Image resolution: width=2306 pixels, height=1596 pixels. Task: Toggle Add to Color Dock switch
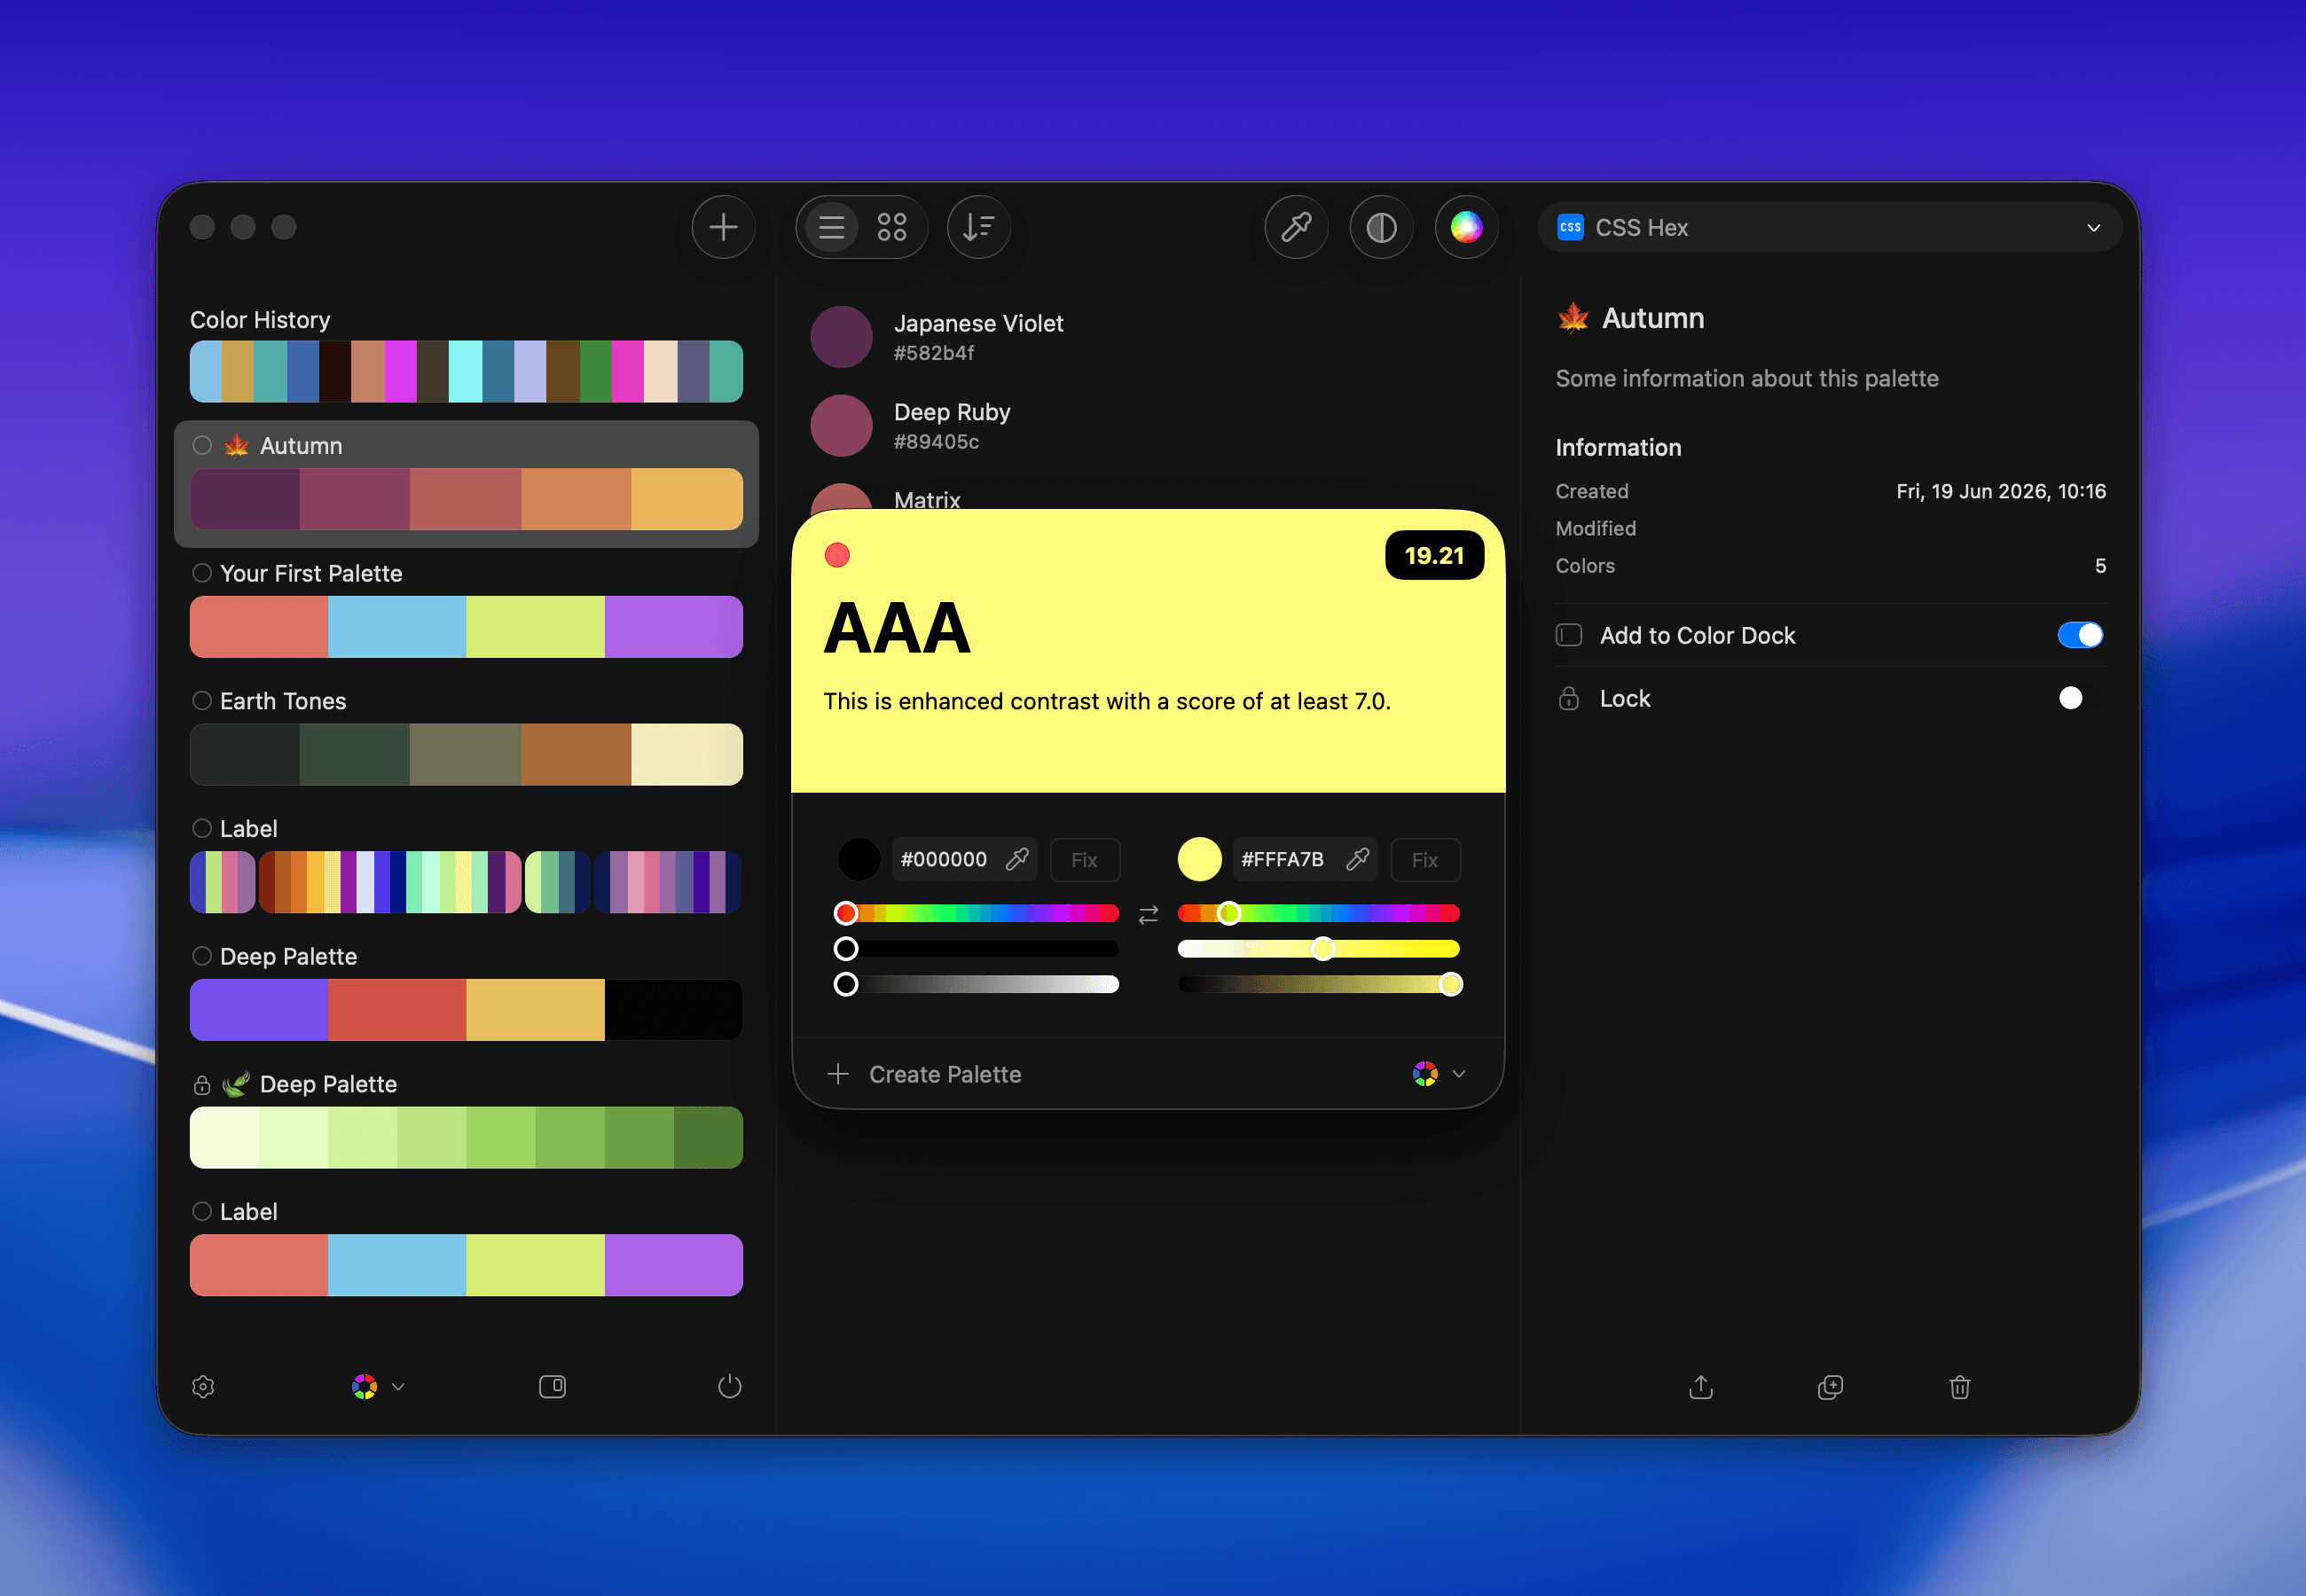[2080, 635]
